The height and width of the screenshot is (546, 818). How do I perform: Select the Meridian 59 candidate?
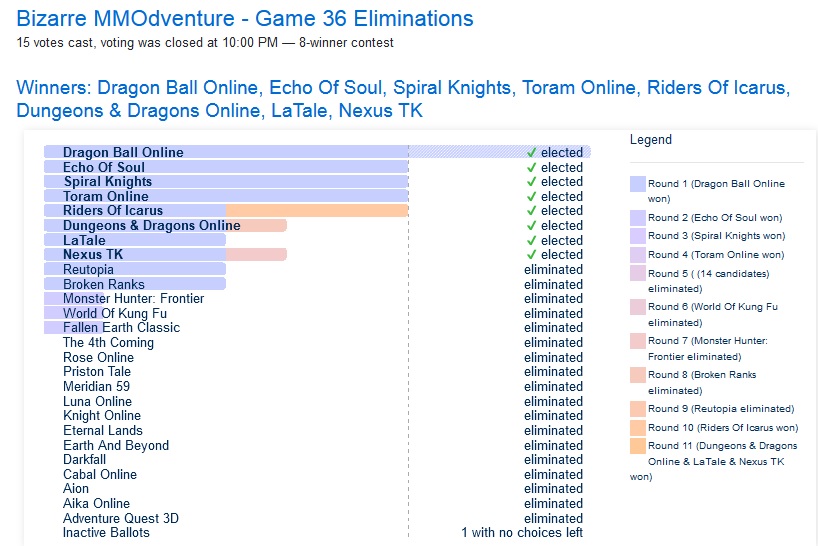coord(97,386)
